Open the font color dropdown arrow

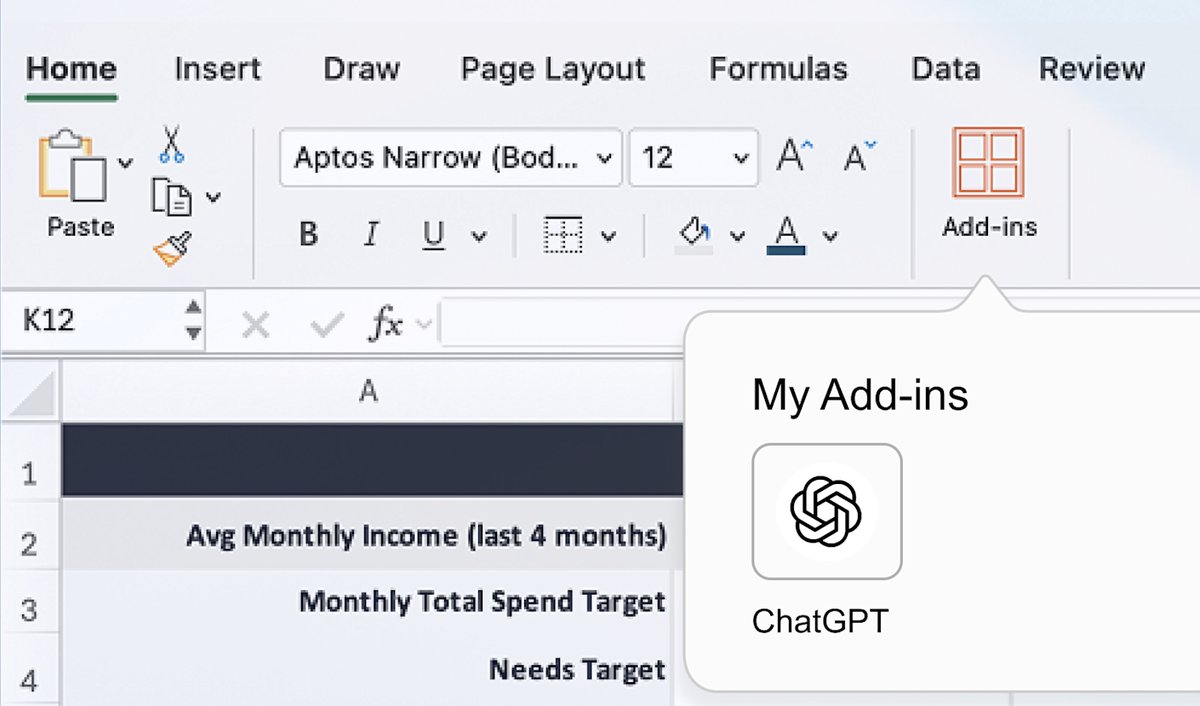[x=830, y=237]
